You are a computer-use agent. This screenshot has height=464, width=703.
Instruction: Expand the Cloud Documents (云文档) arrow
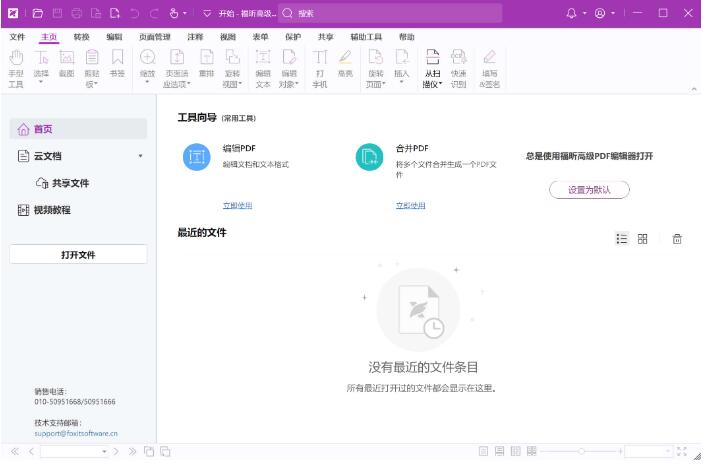pos(140,156)
